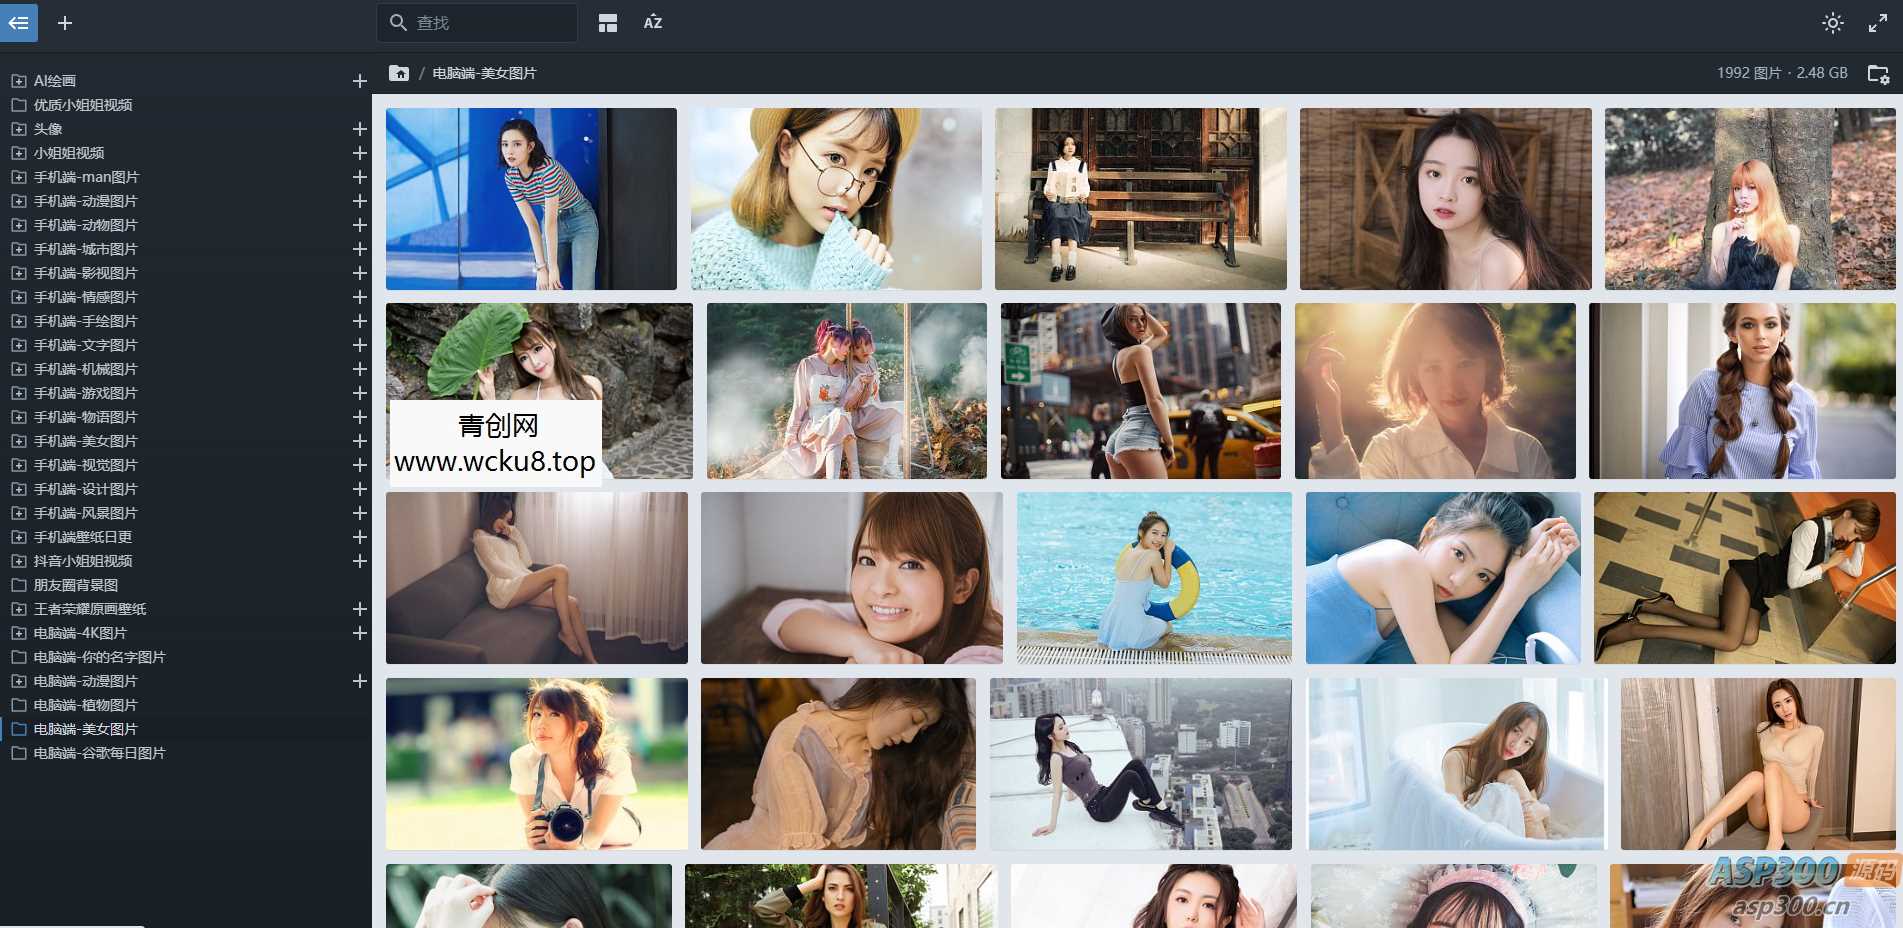Open the 朋友圈背景图 folder
Image resolution: width=1903 pixels, height=928 pixels.
(x=75, y=585)
